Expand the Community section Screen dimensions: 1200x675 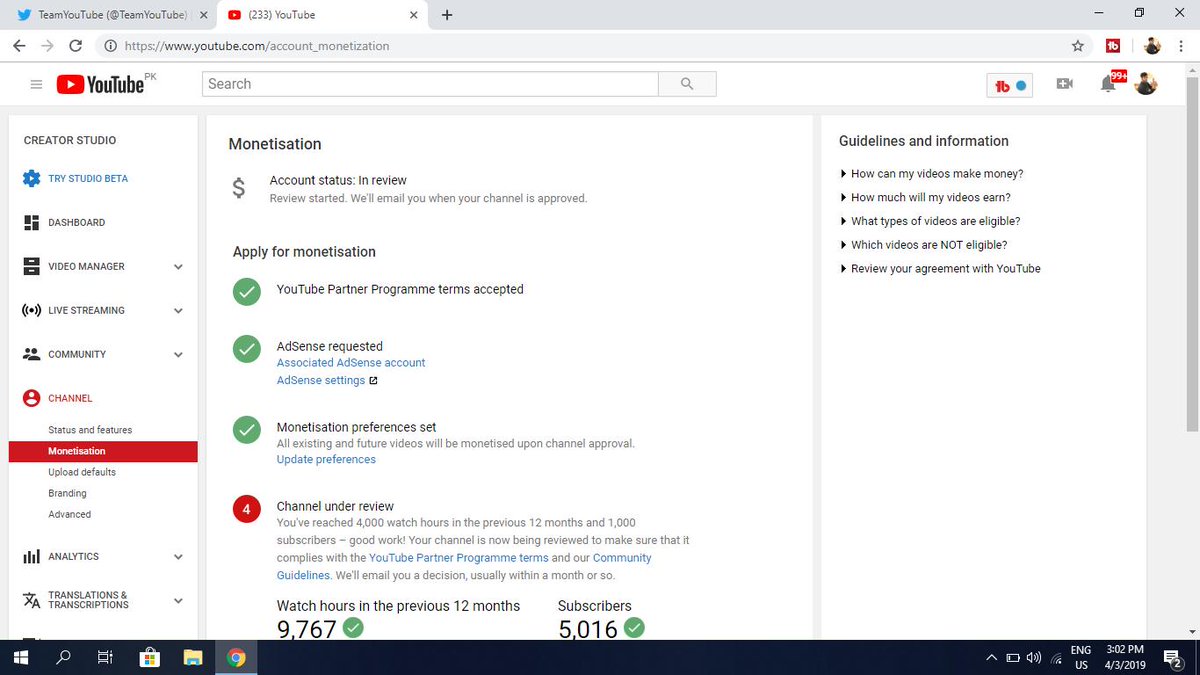(178, 355)
